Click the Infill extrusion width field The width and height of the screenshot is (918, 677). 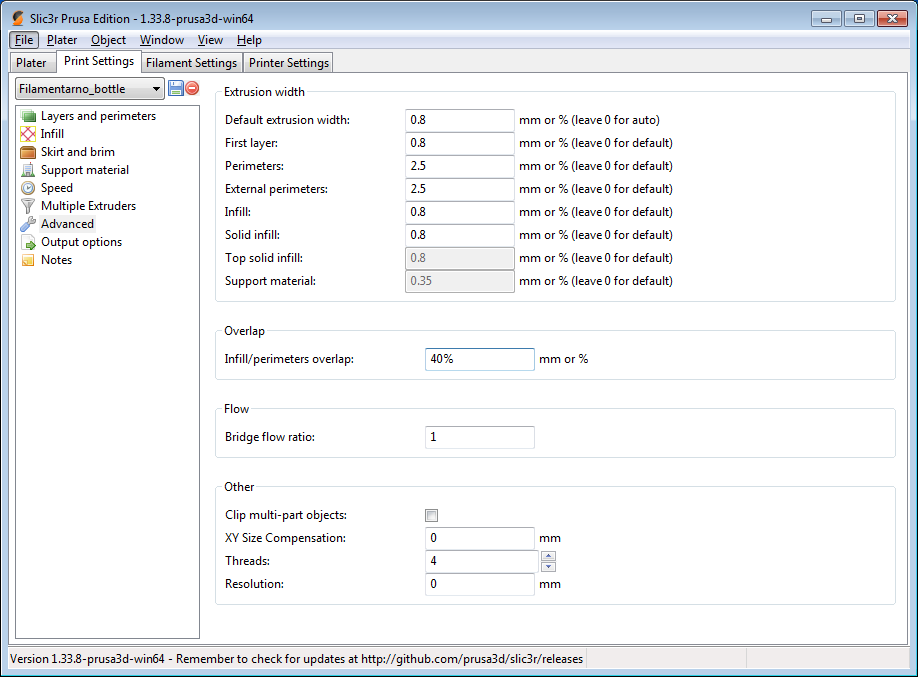(460, 212)
